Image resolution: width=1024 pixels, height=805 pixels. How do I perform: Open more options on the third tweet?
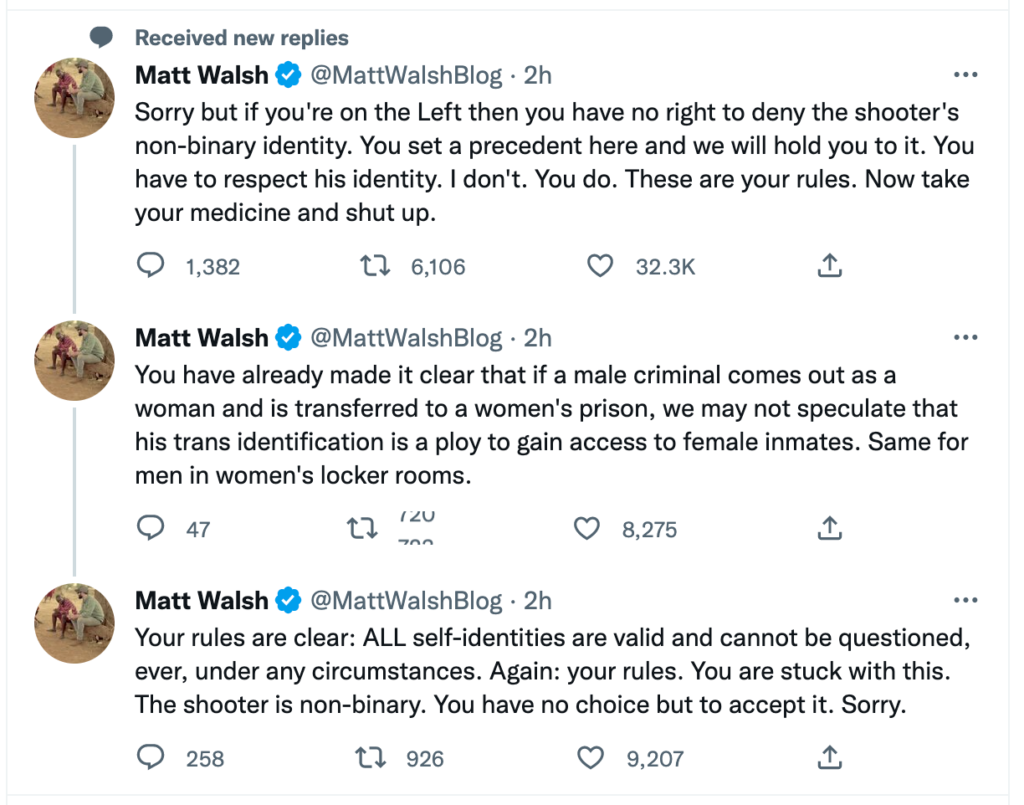point(965,600)
